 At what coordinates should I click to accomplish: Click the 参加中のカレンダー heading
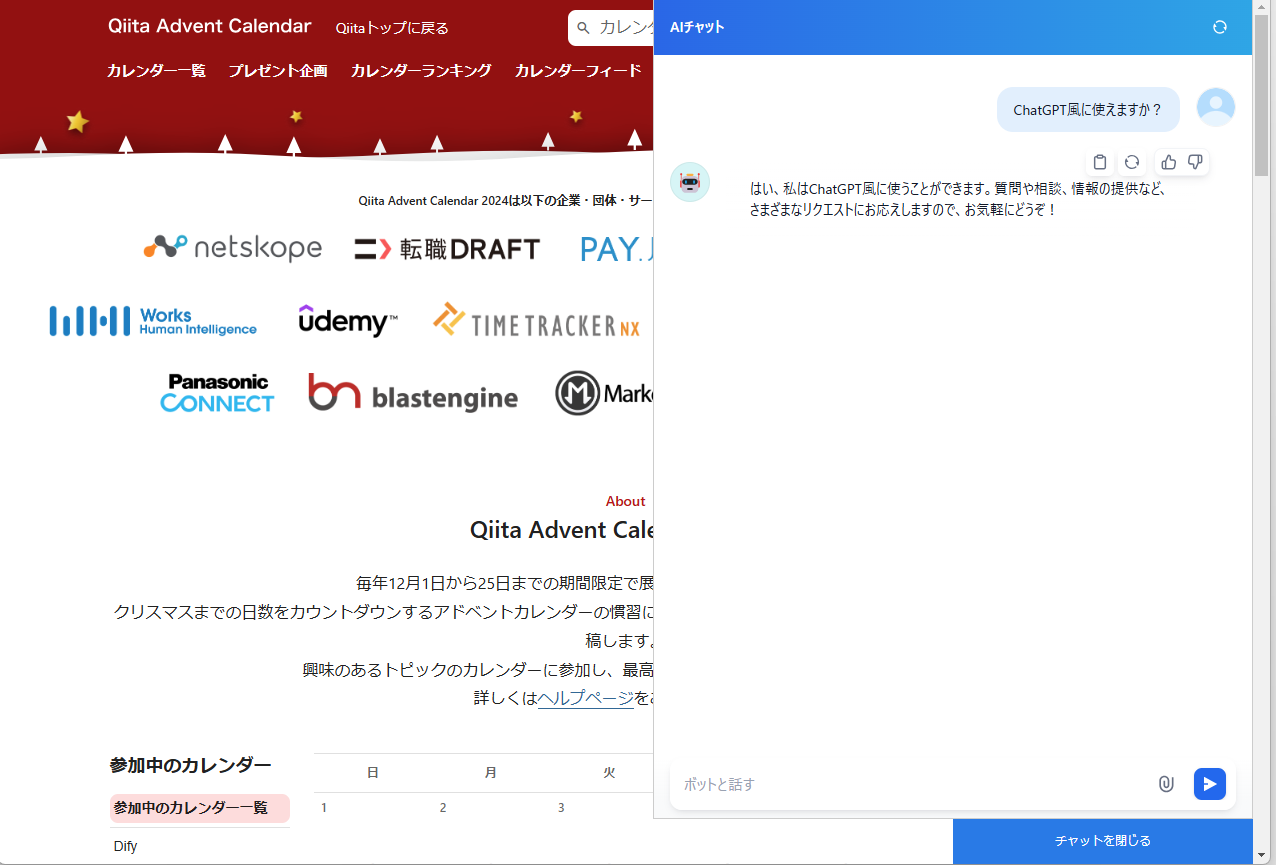pyautogui.click(x=190, y=765)
